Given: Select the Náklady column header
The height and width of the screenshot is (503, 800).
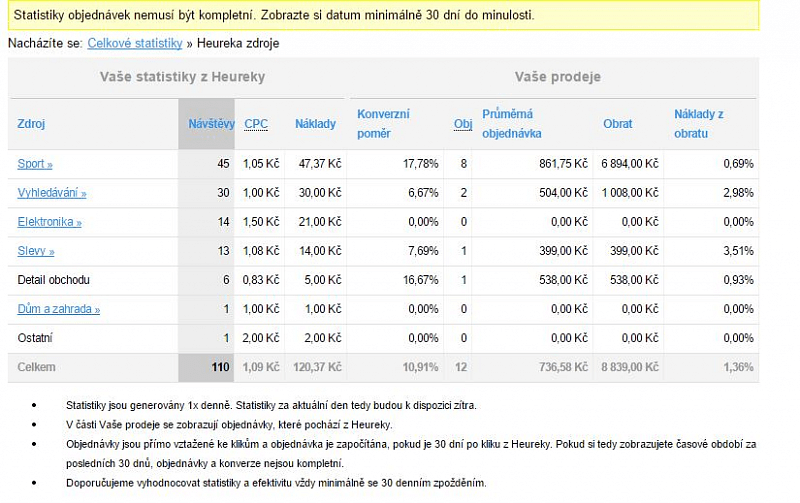Looking at the screenshot, I should [315, 124].
